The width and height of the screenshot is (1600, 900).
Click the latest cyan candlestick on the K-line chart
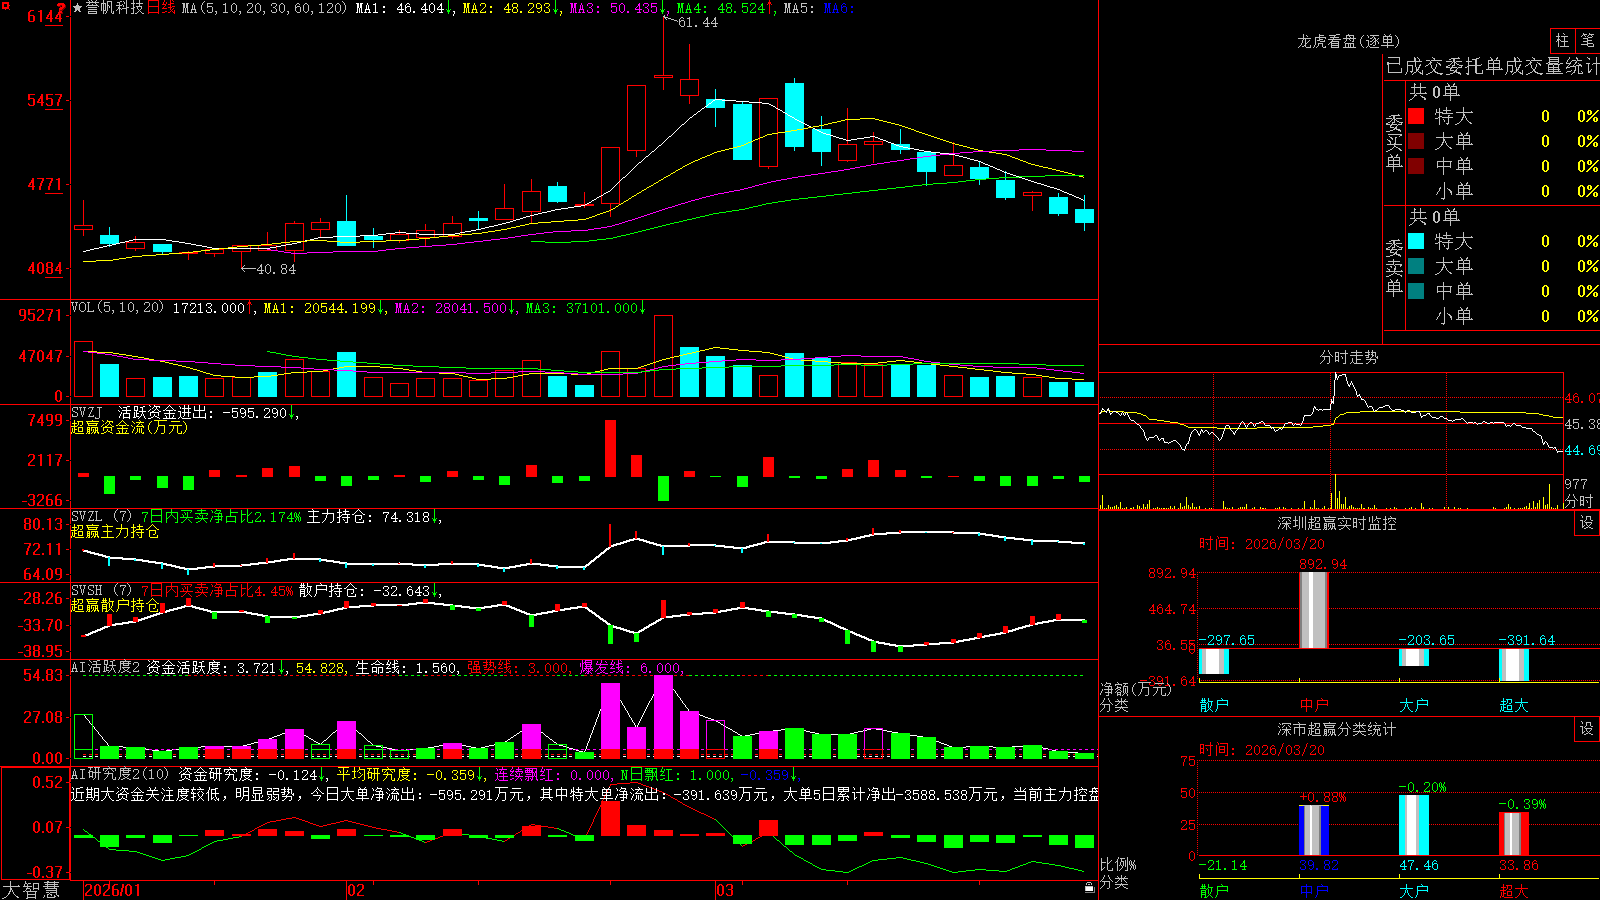pyautogui.click(x=1084, y=215)
